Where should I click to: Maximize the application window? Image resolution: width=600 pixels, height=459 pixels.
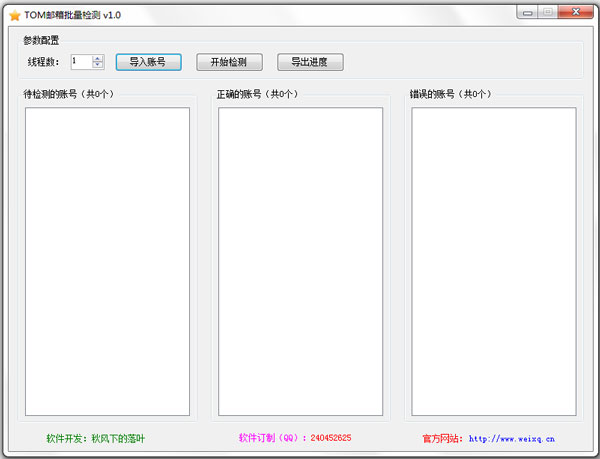548,12
